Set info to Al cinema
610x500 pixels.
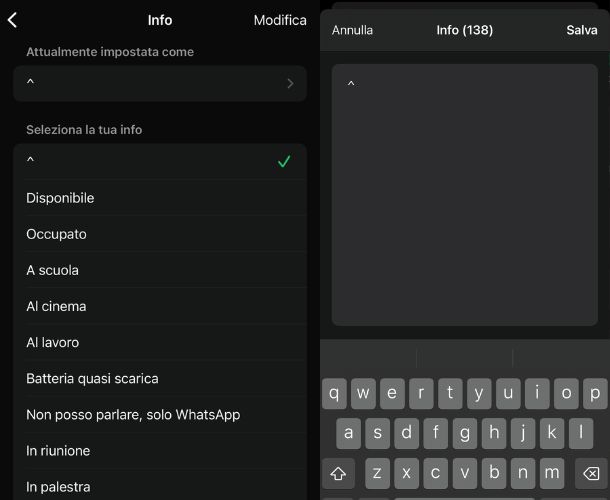[x=160, y=306]
